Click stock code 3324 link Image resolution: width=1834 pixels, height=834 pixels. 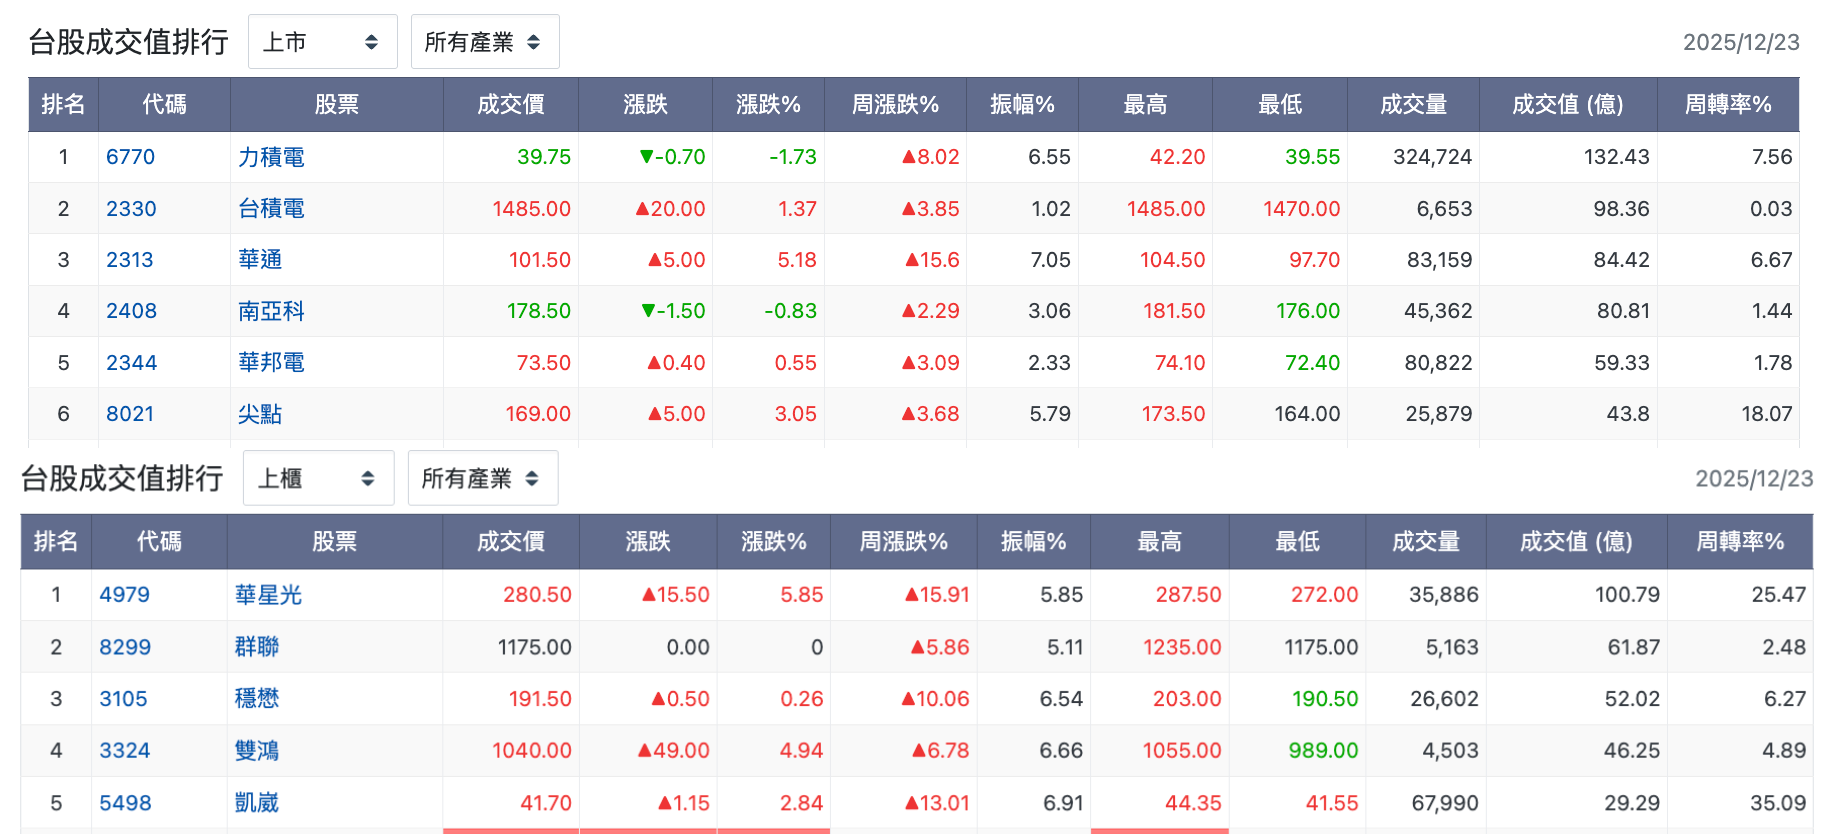[125, 750]
